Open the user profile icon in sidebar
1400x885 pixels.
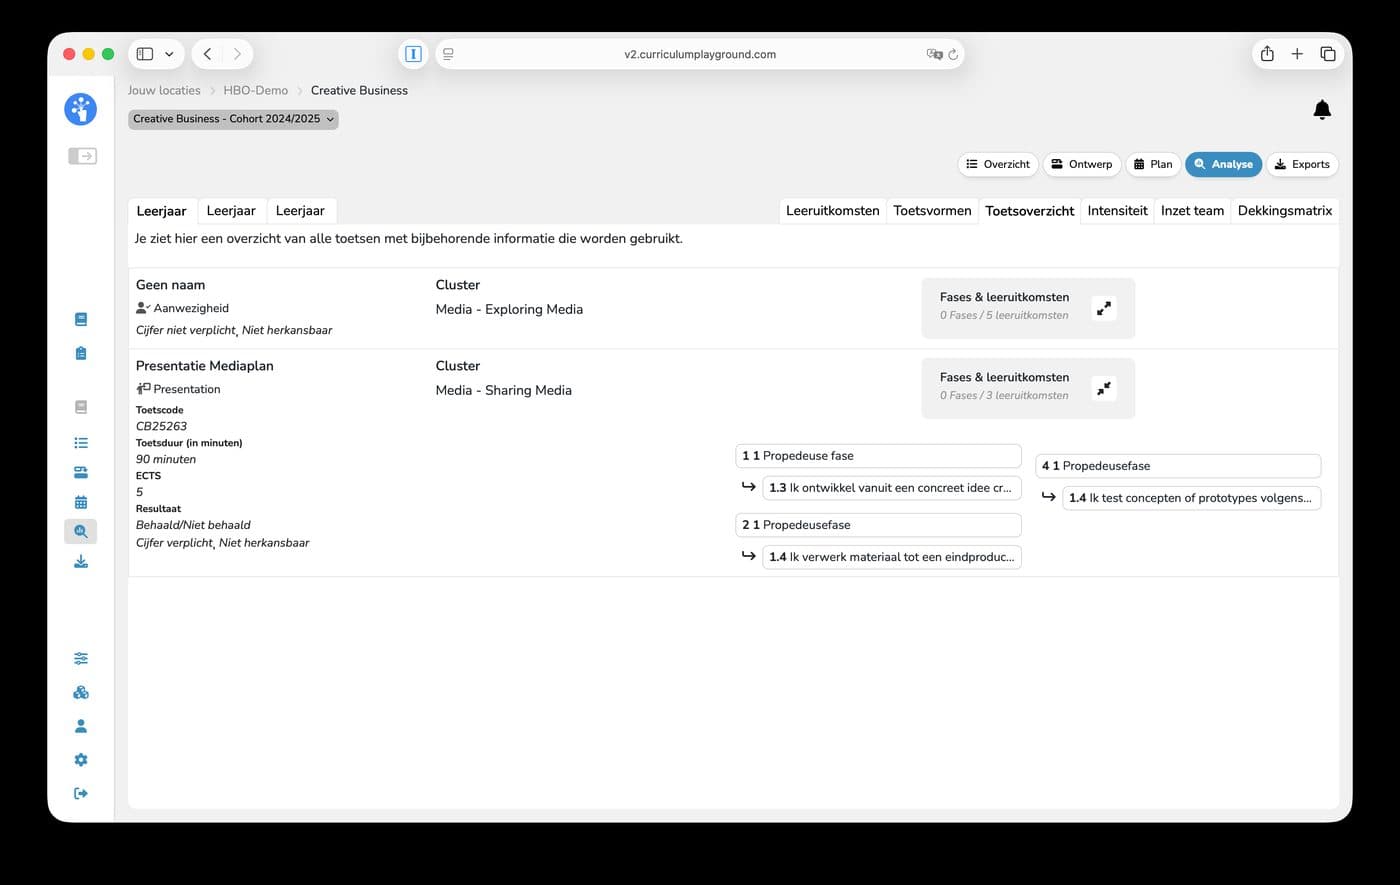[x=81, y=726]
